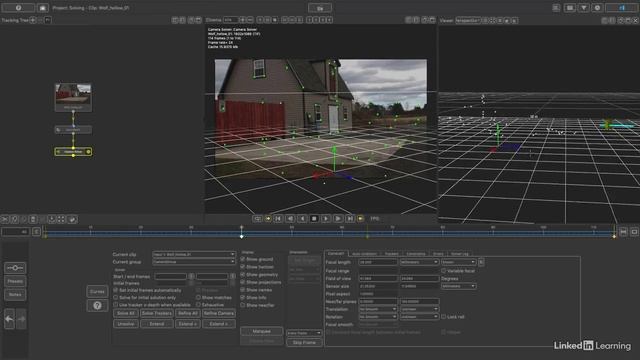Enable Show matches option
The width and height of the screenshot is (640, 360).
198,298
